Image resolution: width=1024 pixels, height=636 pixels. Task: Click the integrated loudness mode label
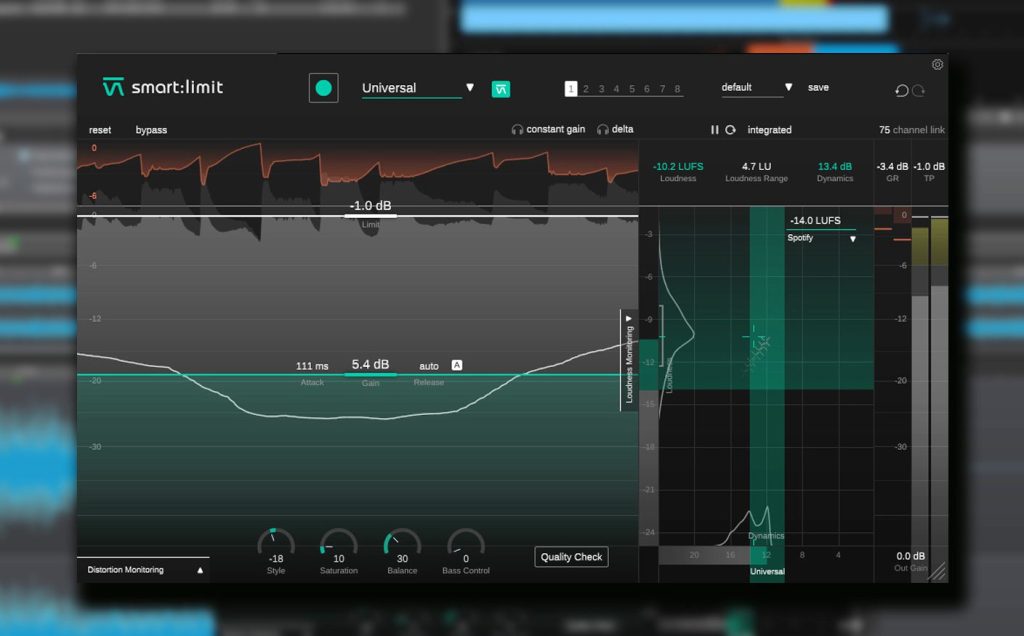[769, 130]
